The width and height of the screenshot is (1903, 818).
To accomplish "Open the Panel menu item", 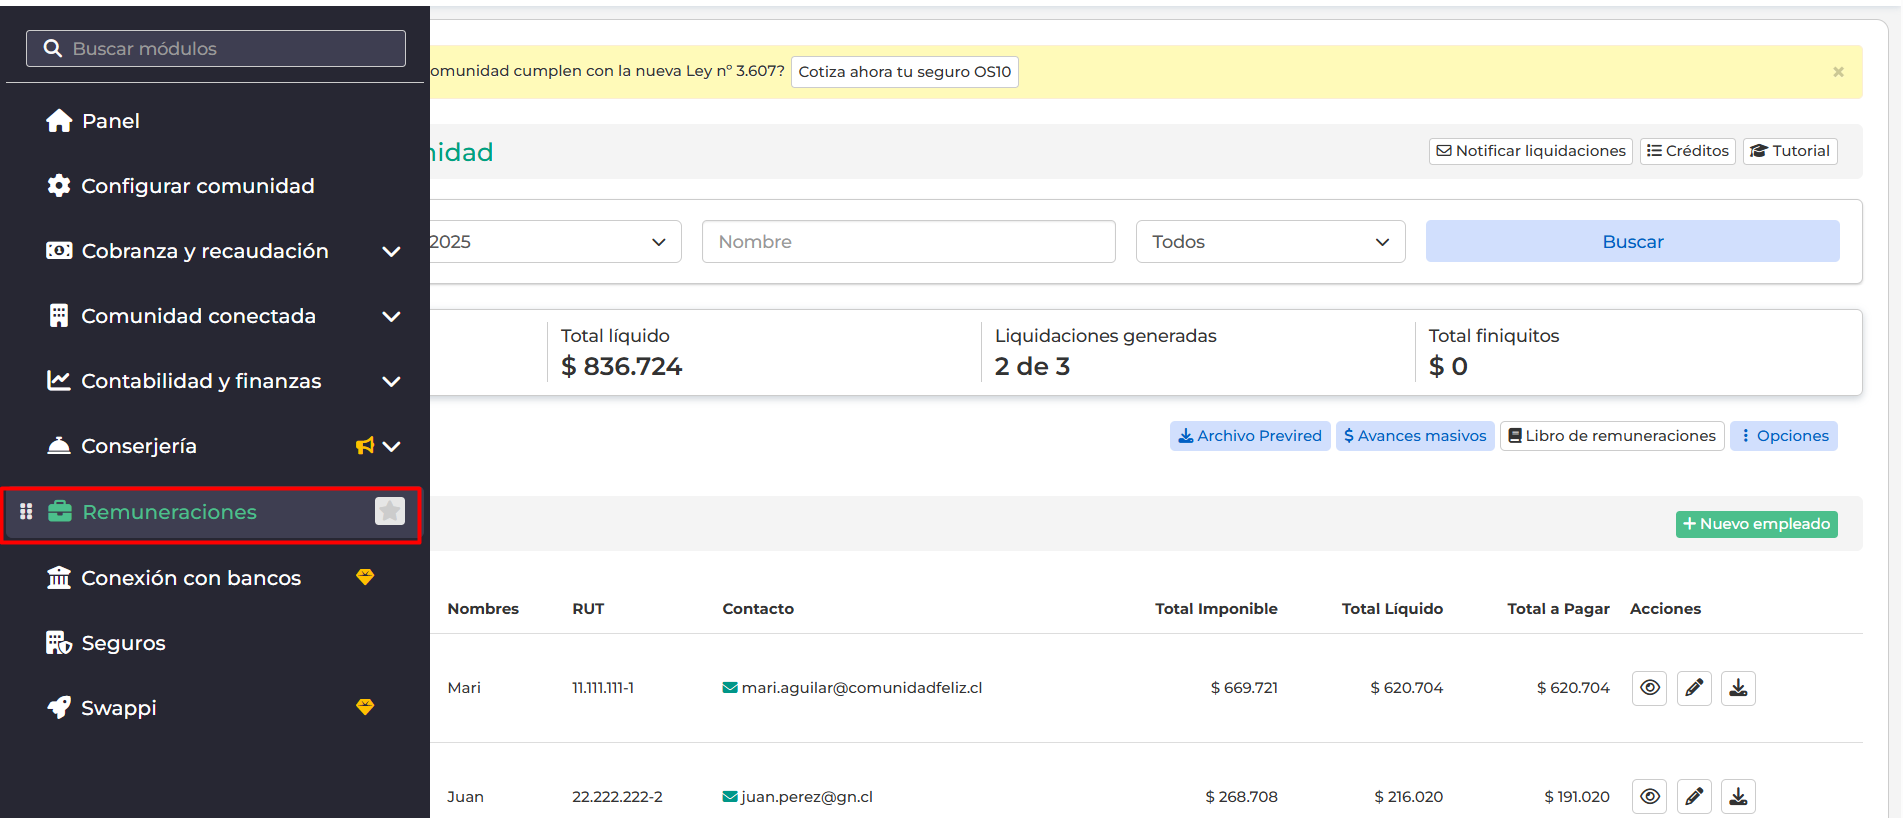I will pyautogui.click(x=110, y=121).
